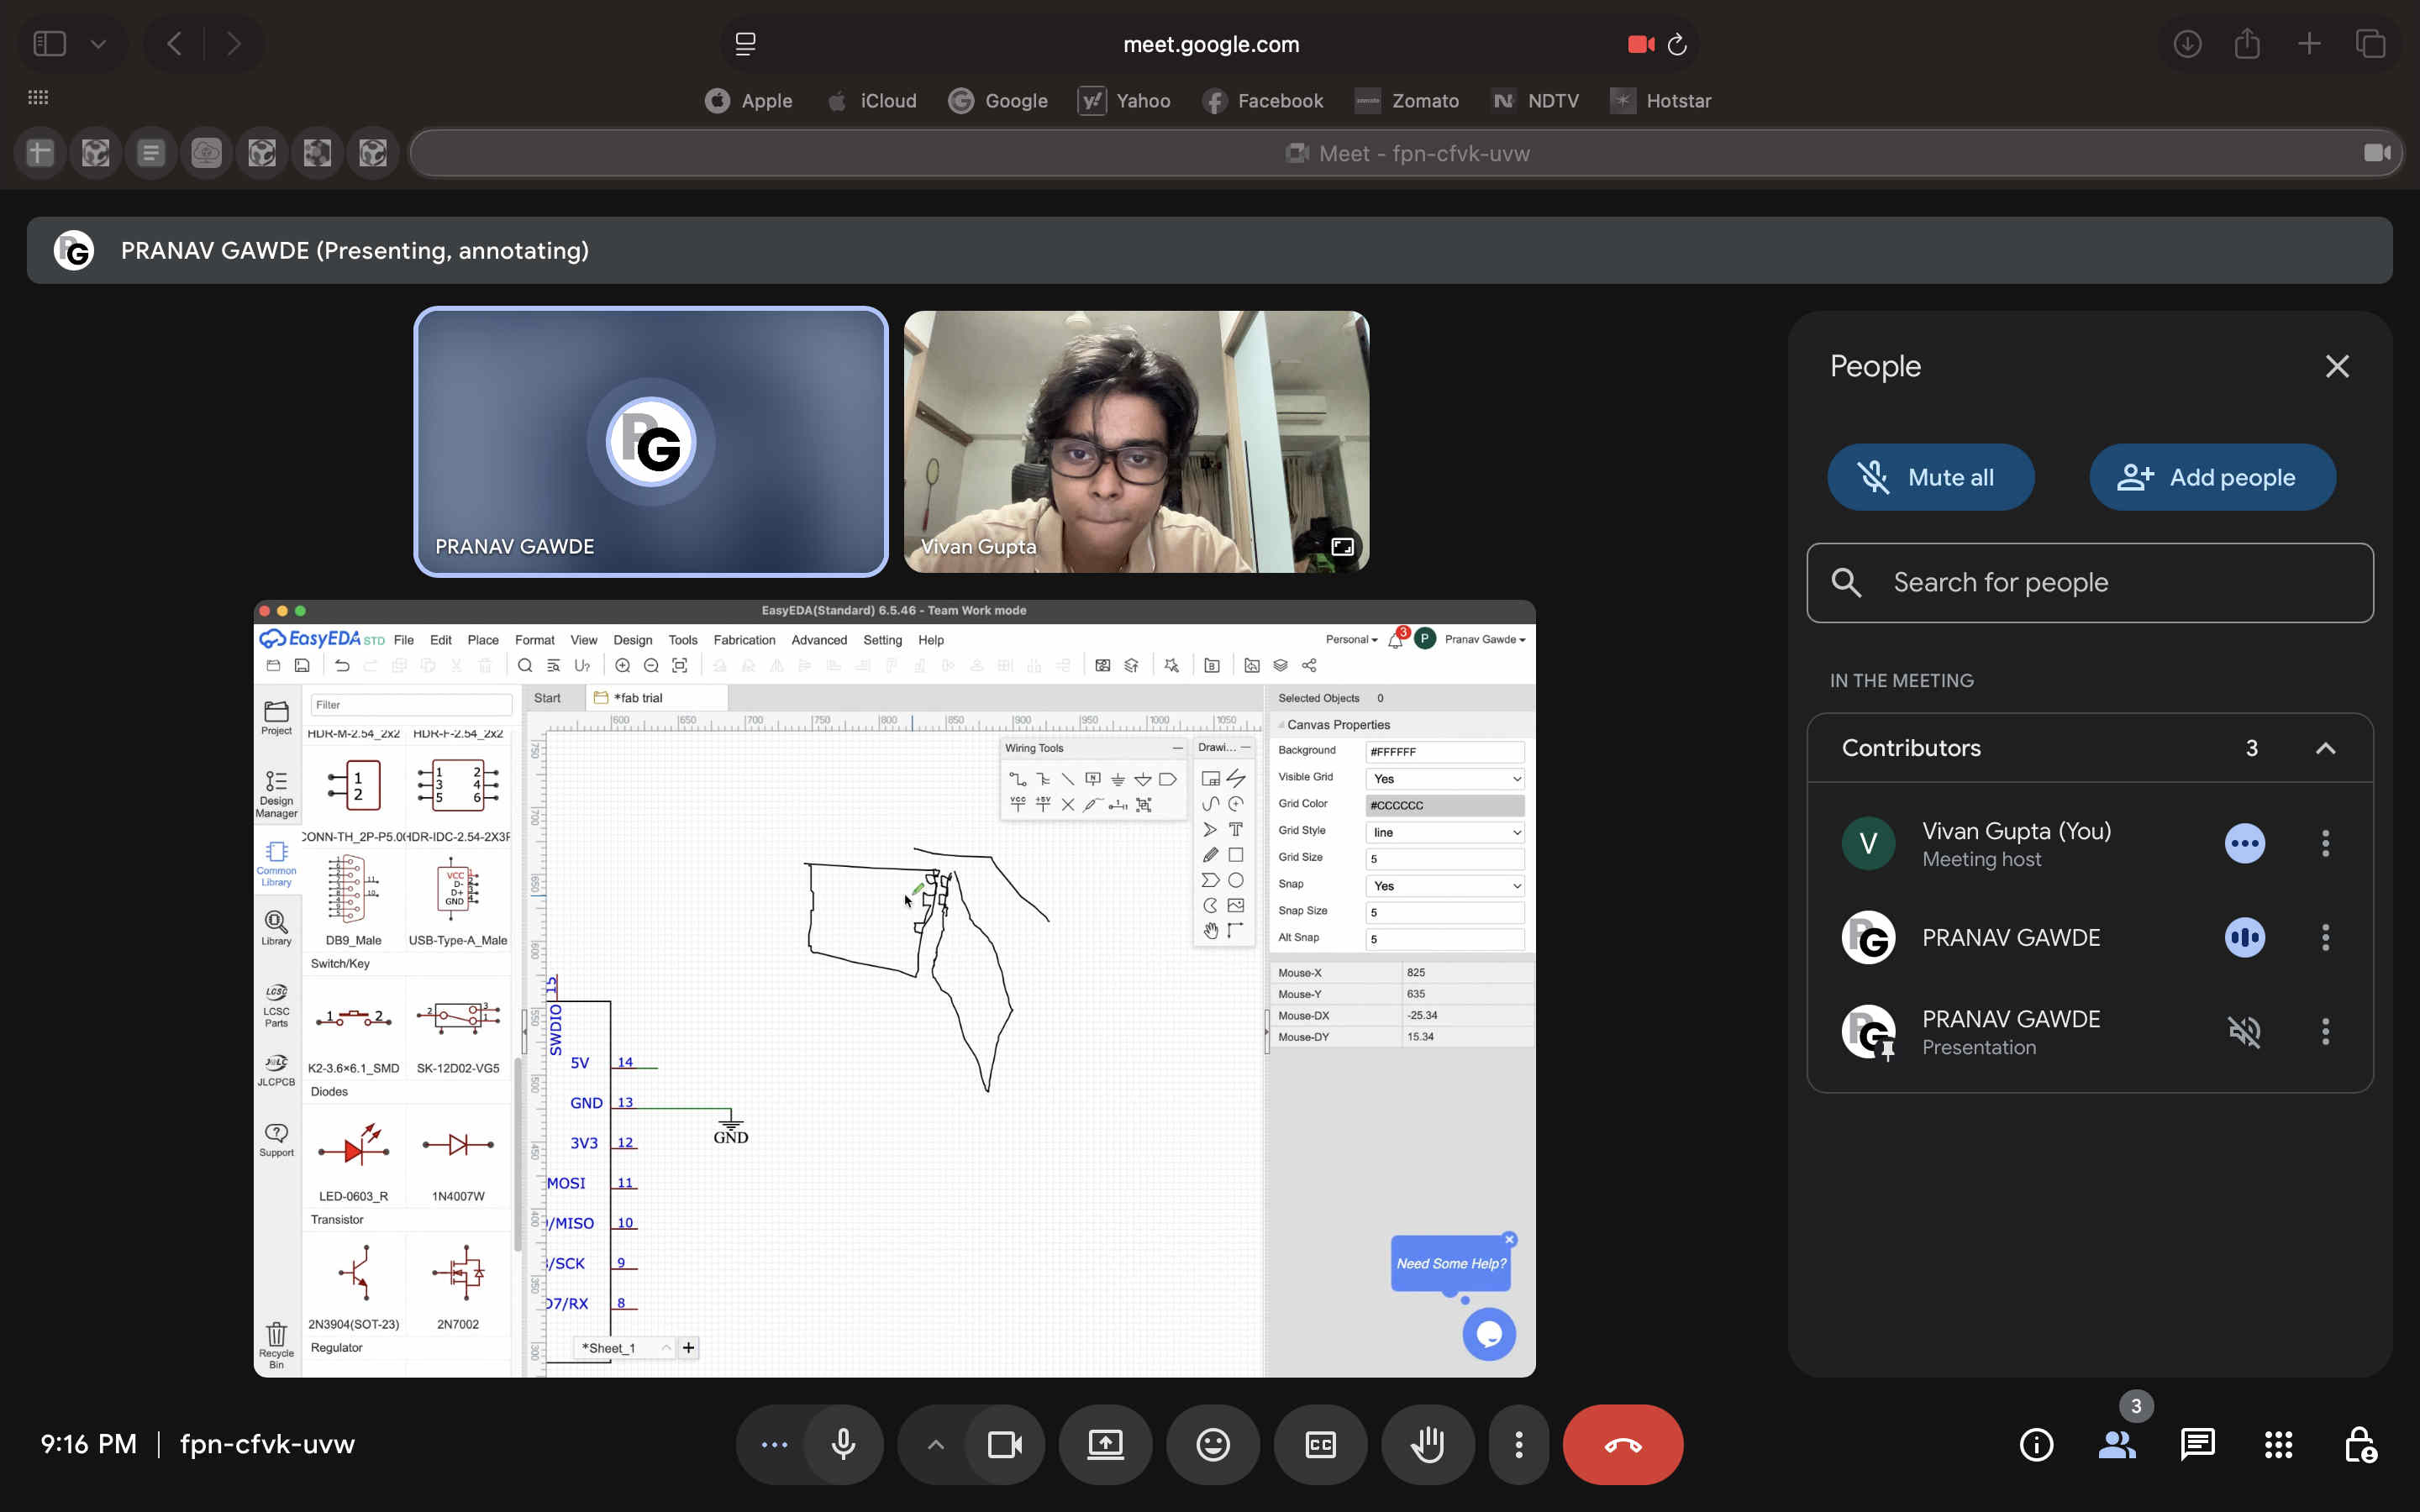Close the People panel
This screenshot has width=2420, height=1512.
(2336, 366)
